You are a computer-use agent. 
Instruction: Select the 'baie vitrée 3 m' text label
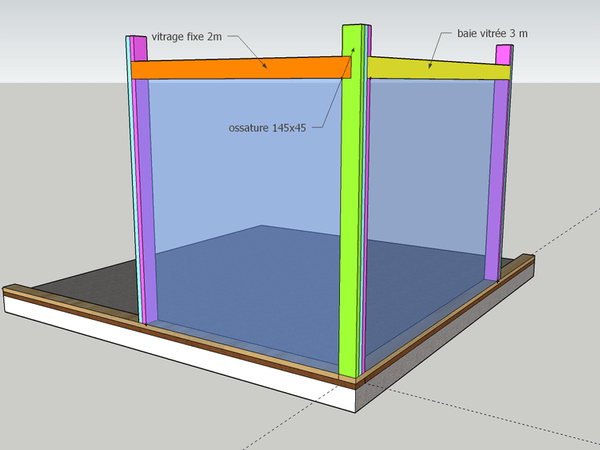(x=491, y=33)
